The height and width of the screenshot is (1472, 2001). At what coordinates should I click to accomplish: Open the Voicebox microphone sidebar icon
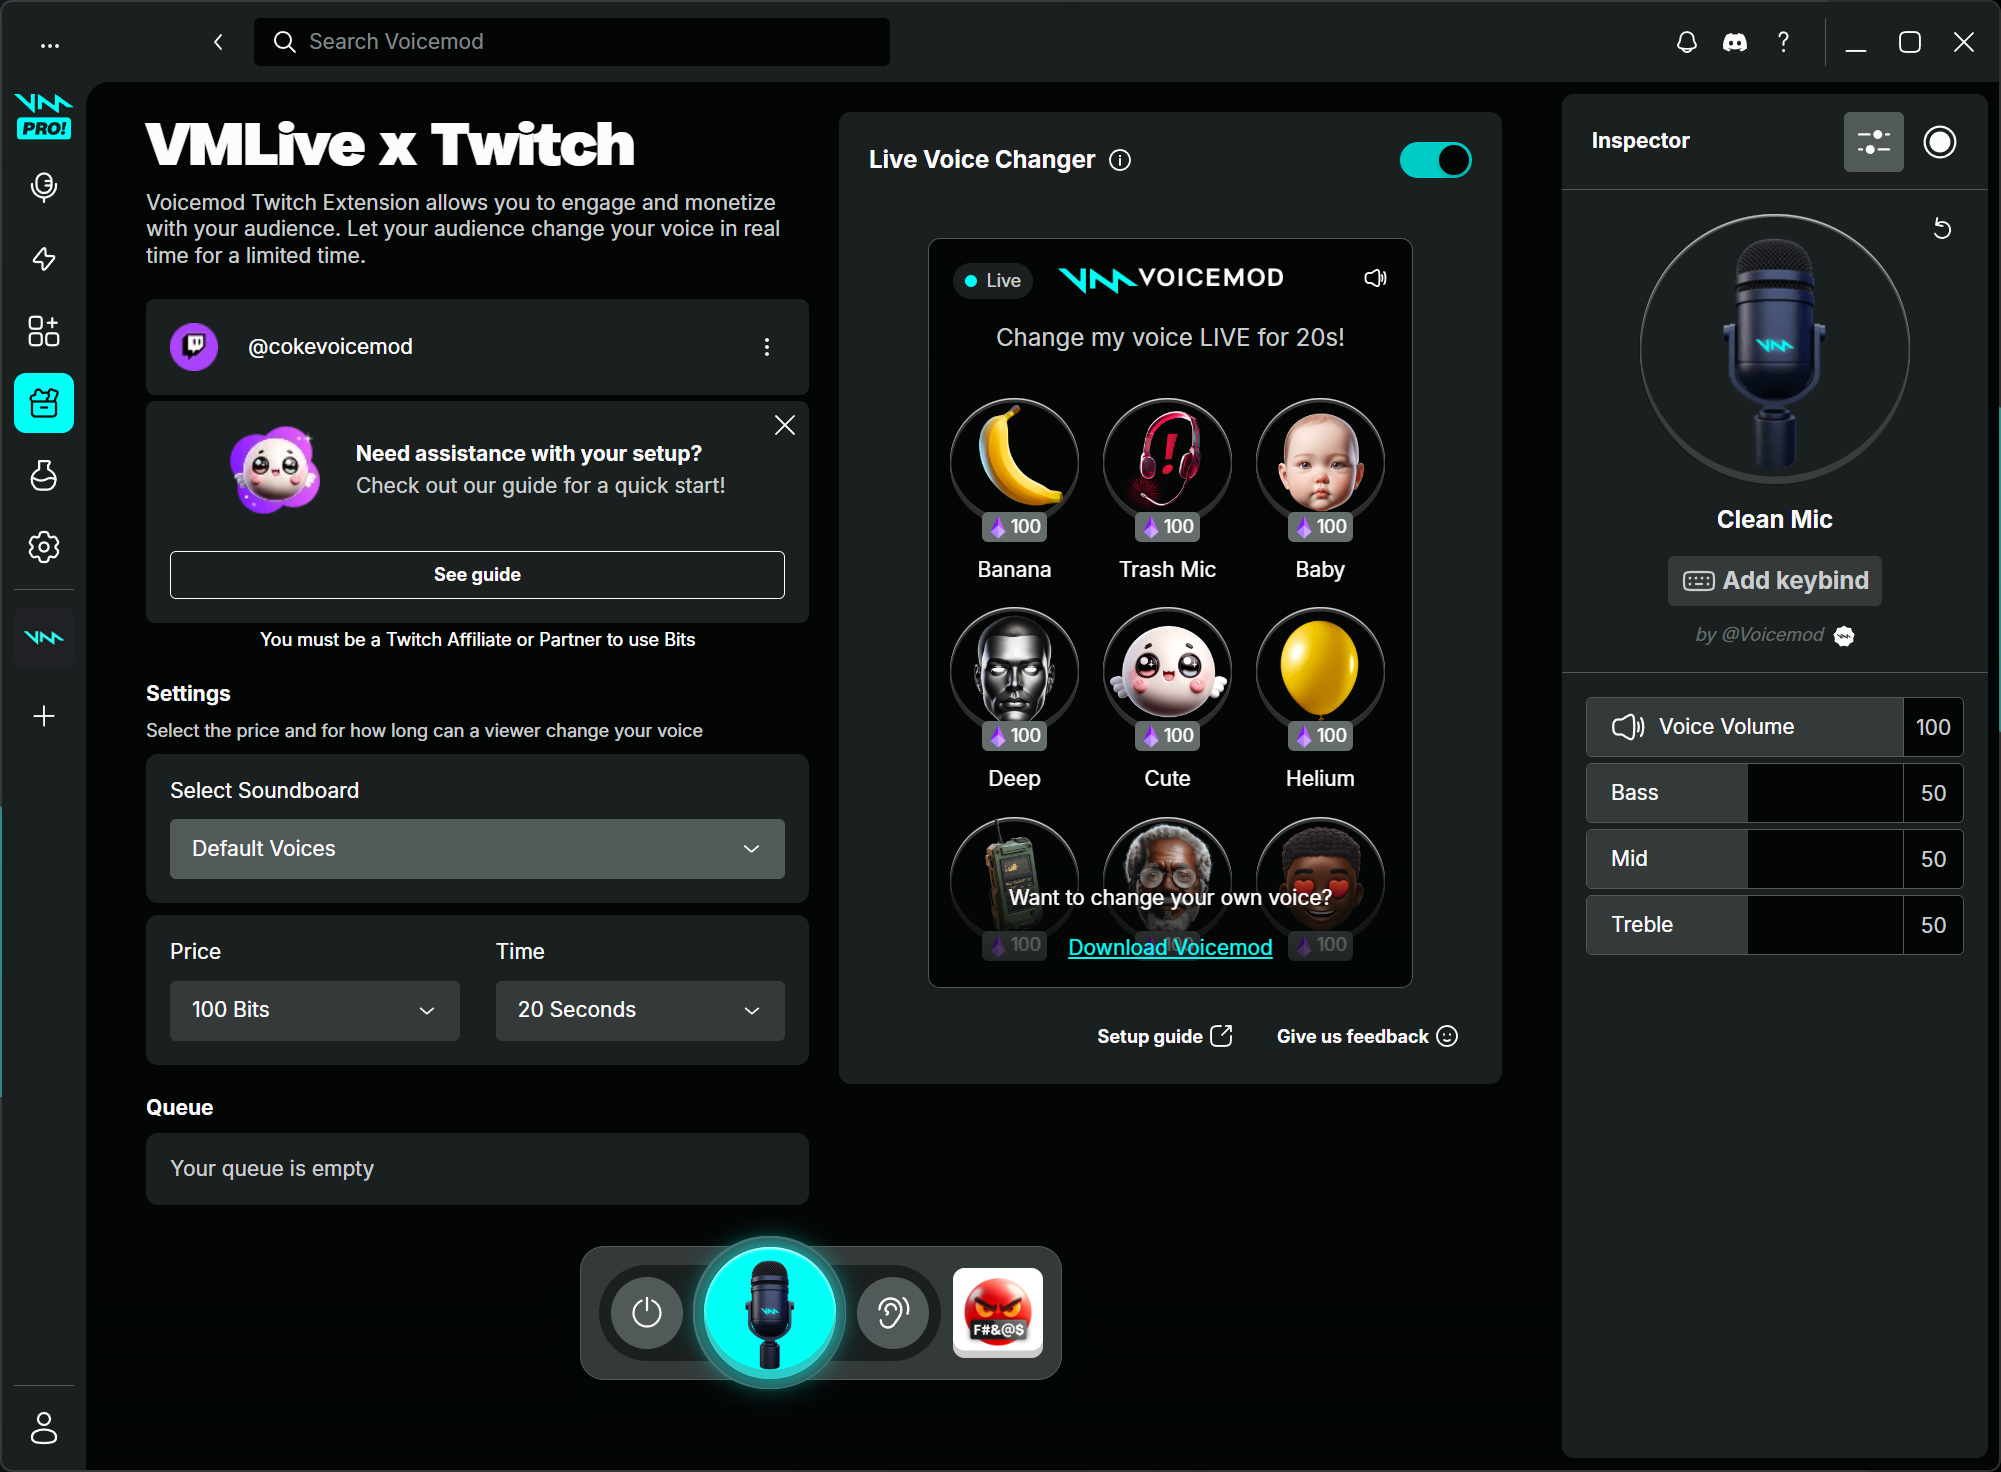[x=44, y=187]
